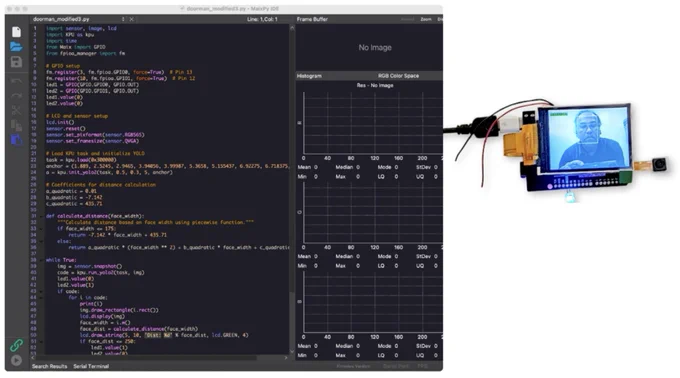
Task: Click the Copy icon in the sidebar
Action: [16, 125]
